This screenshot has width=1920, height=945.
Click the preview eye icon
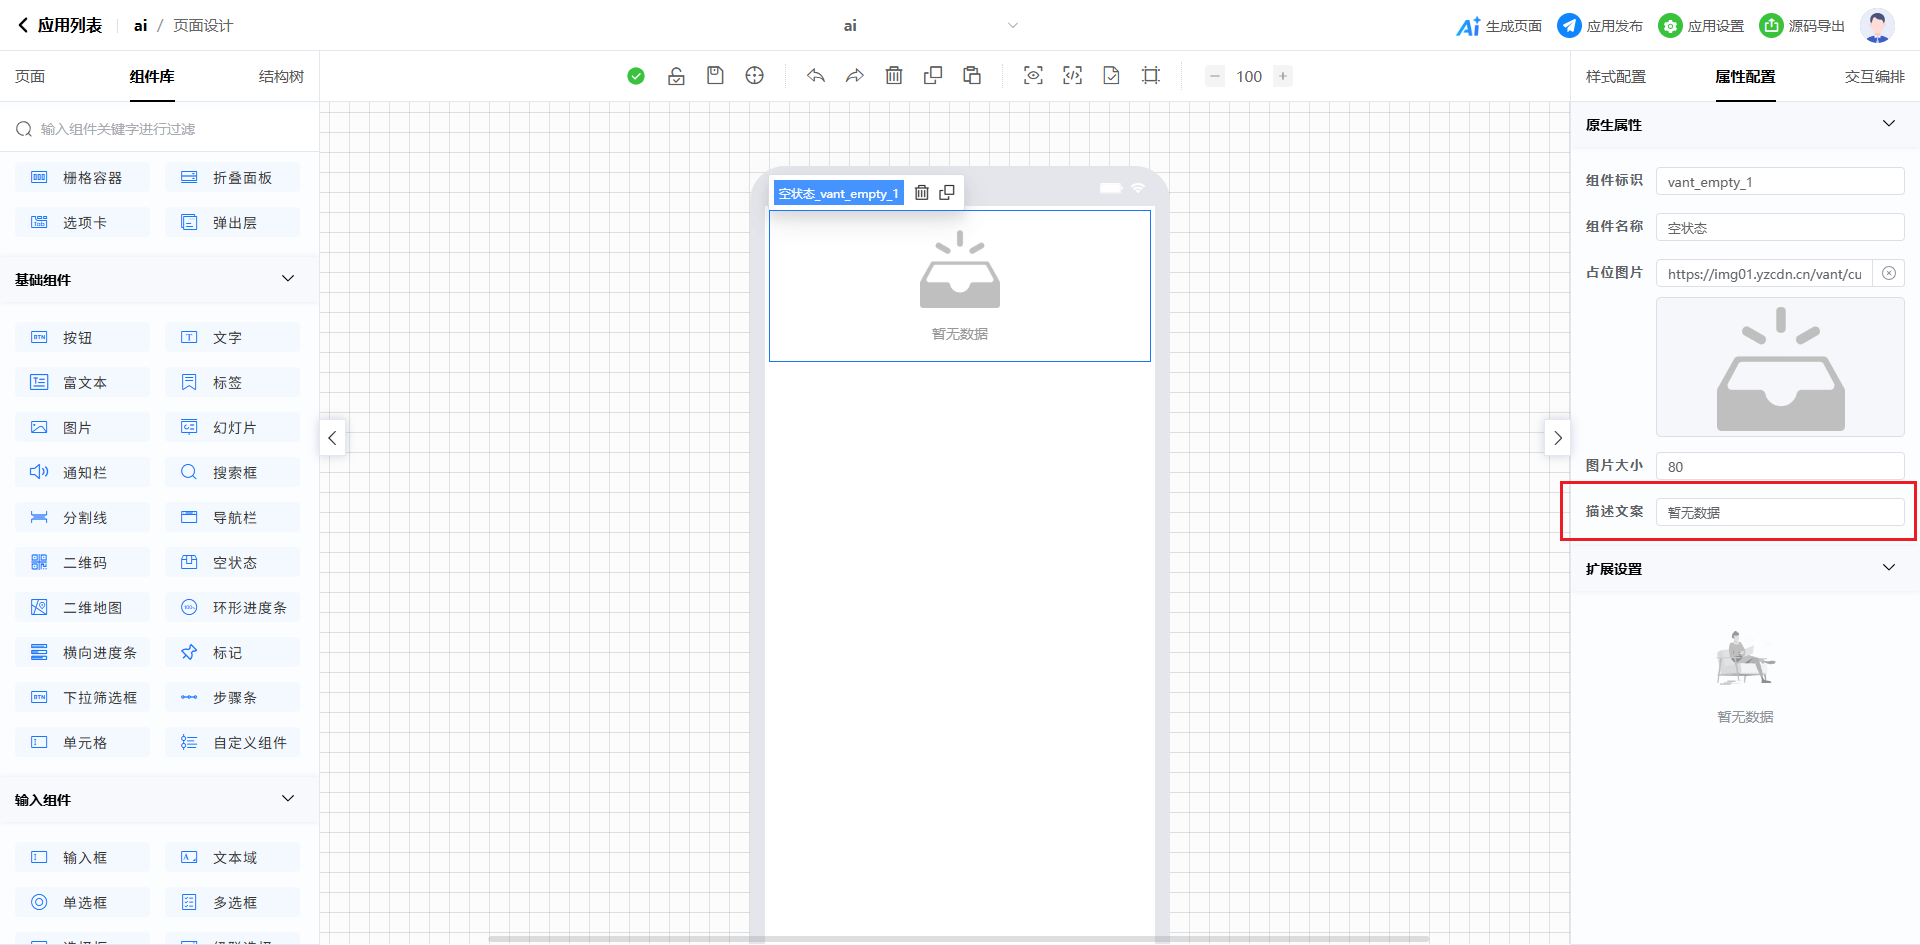tap(1033, 76)
